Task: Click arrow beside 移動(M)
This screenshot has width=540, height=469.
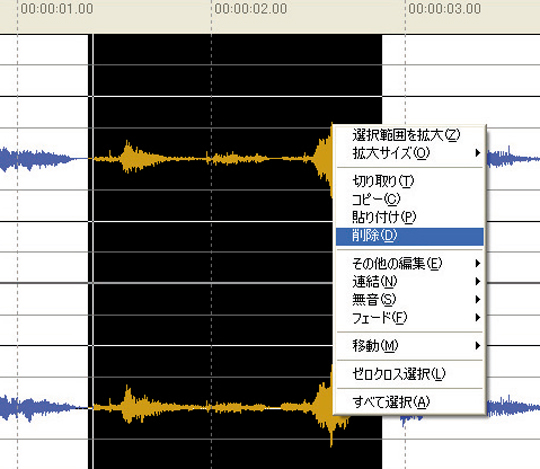Action: click(x=477, y=345)
